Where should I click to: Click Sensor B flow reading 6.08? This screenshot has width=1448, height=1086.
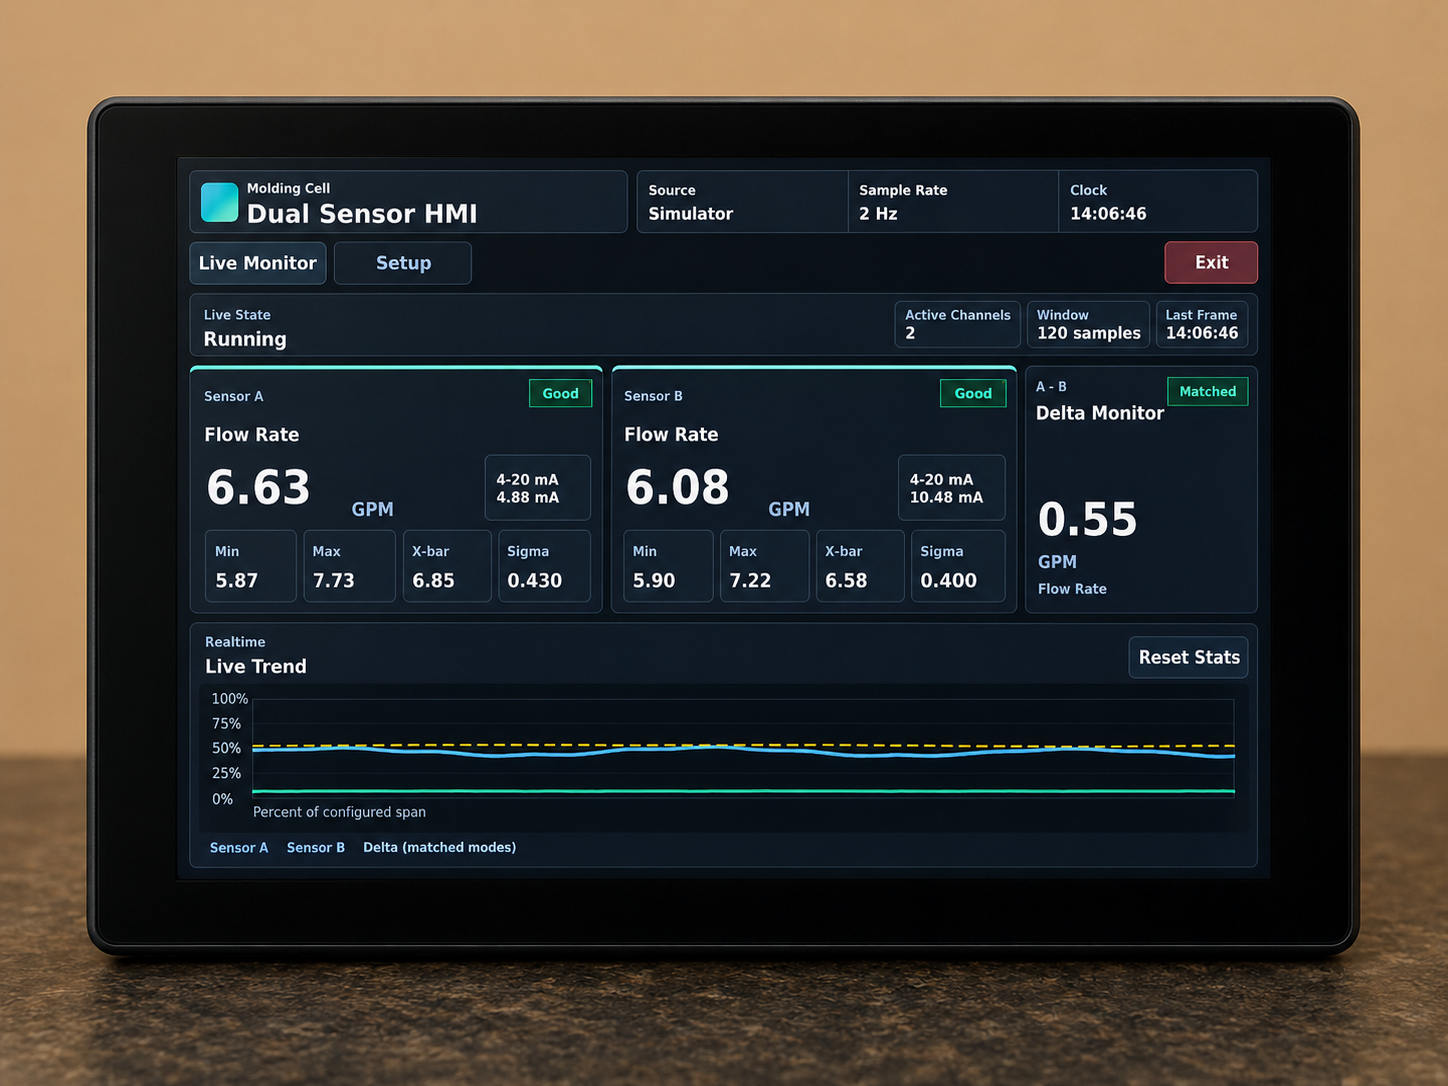[x=677, y=488]
